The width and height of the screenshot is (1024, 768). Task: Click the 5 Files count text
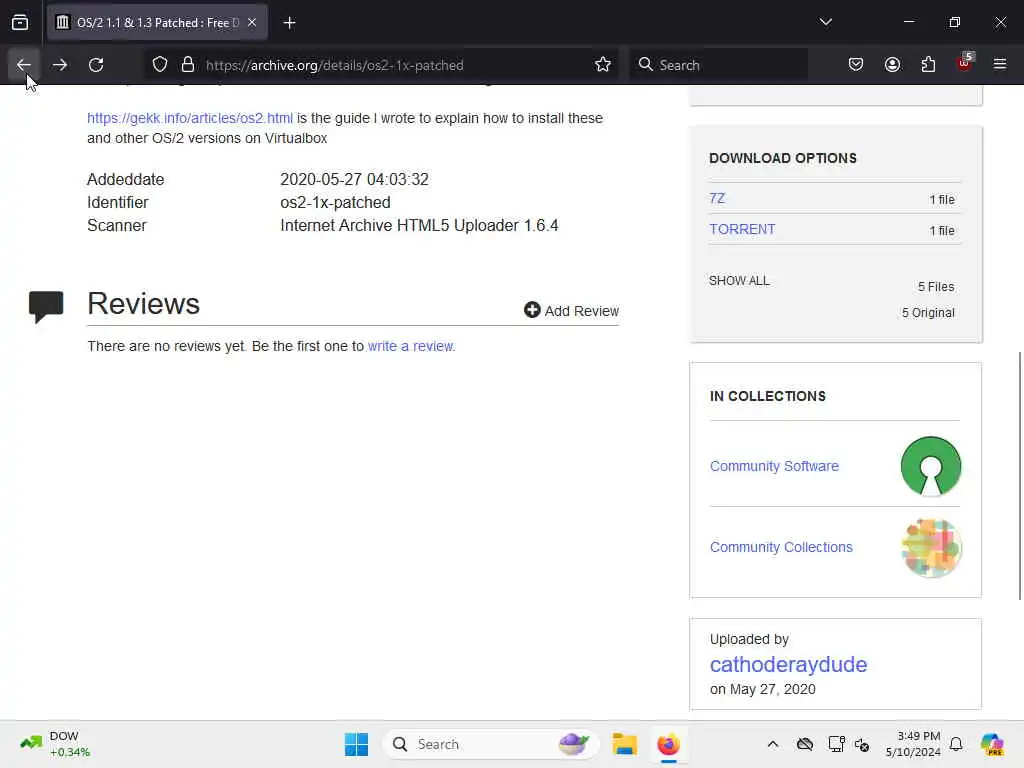936,287
